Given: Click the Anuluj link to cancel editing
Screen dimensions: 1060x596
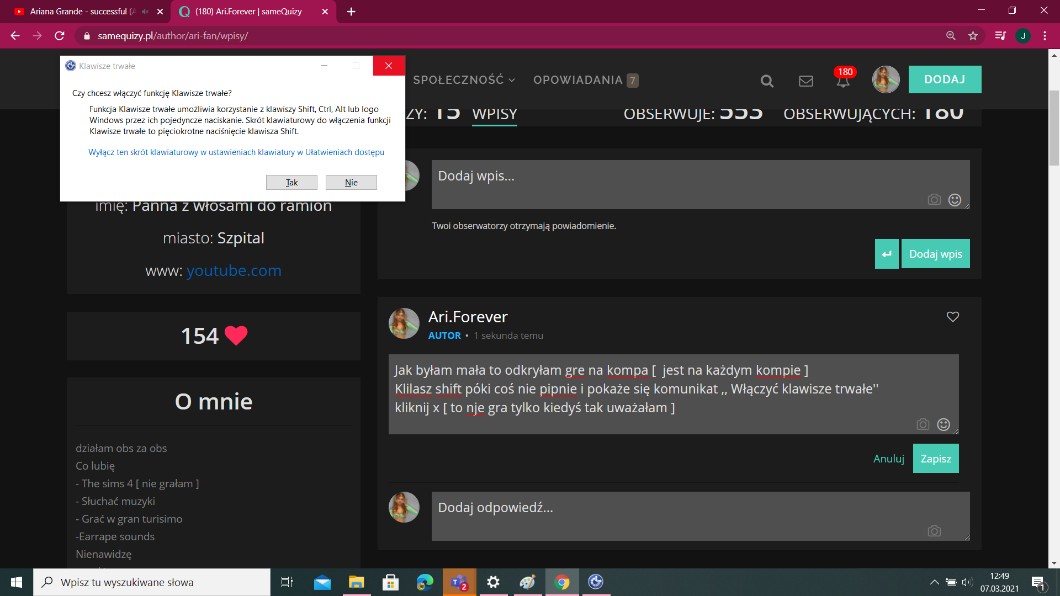Looking at the screenshot, I should click(888, 459).
